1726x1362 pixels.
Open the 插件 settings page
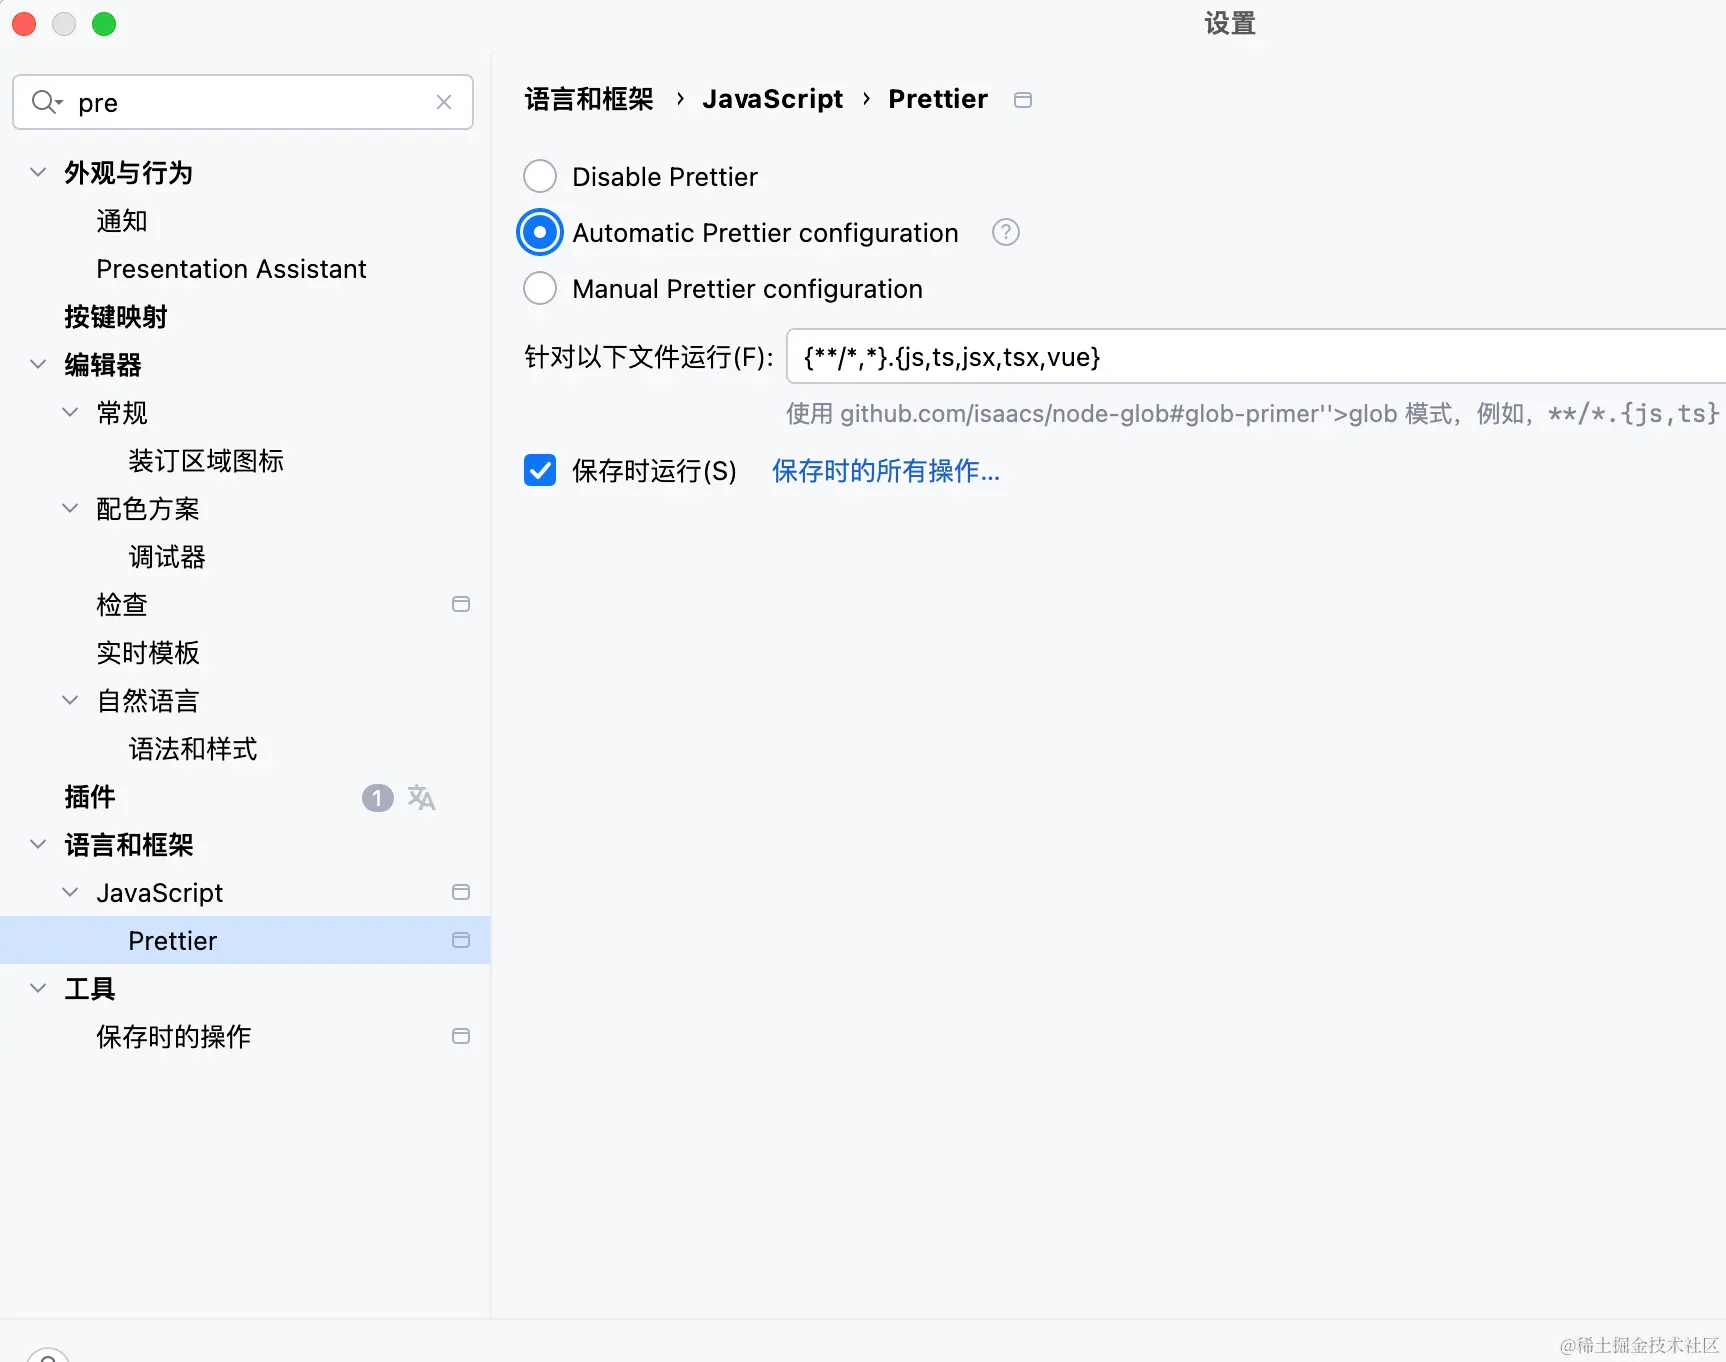tap(90, 797)
